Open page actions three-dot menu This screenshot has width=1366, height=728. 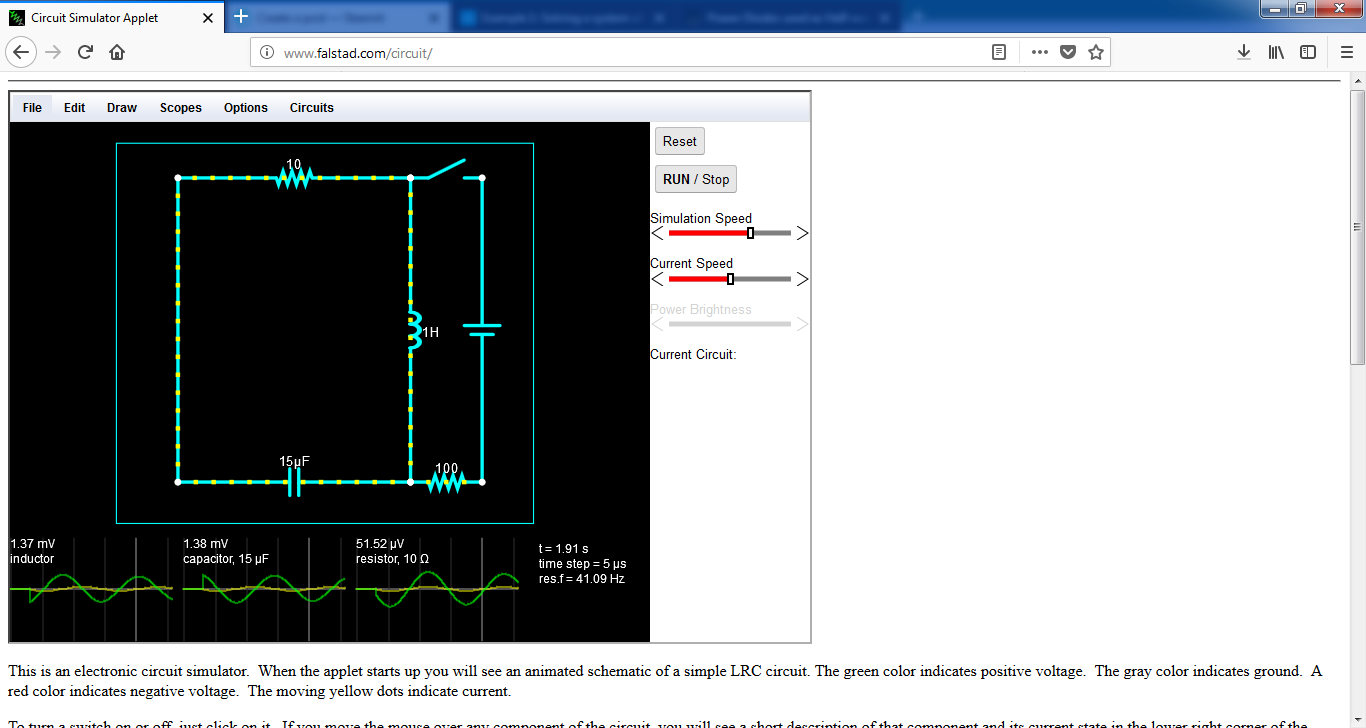point(1039,52)
